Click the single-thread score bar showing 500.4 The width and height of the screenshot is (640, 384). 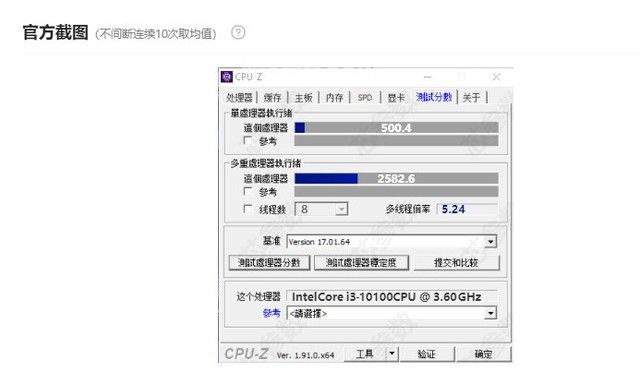(x=396, y=128)
